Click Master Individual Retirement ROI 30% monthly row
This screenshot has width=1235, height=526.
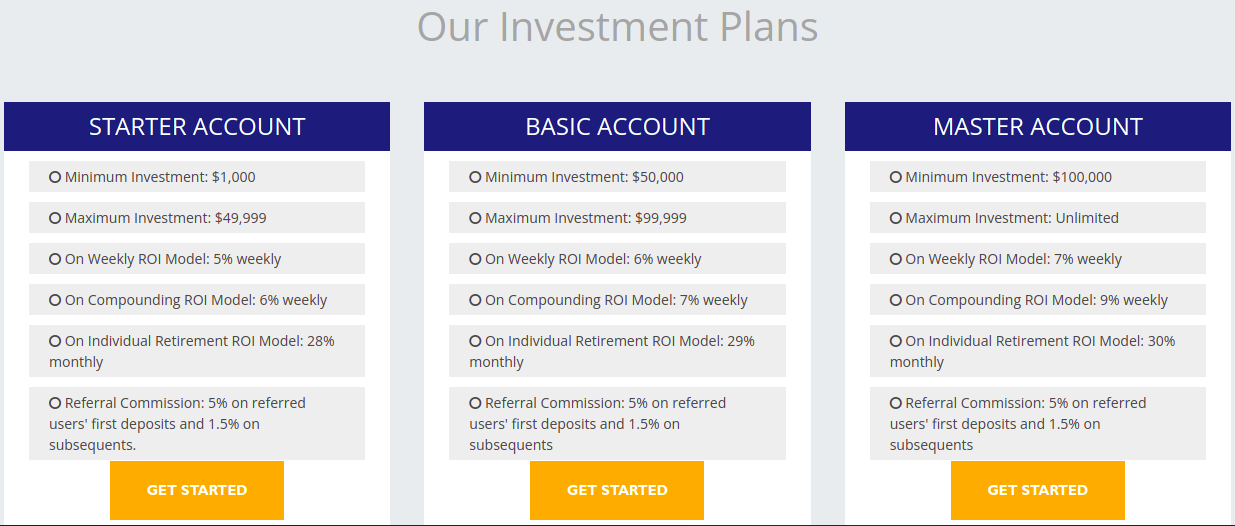click(x=1038, y=351)
